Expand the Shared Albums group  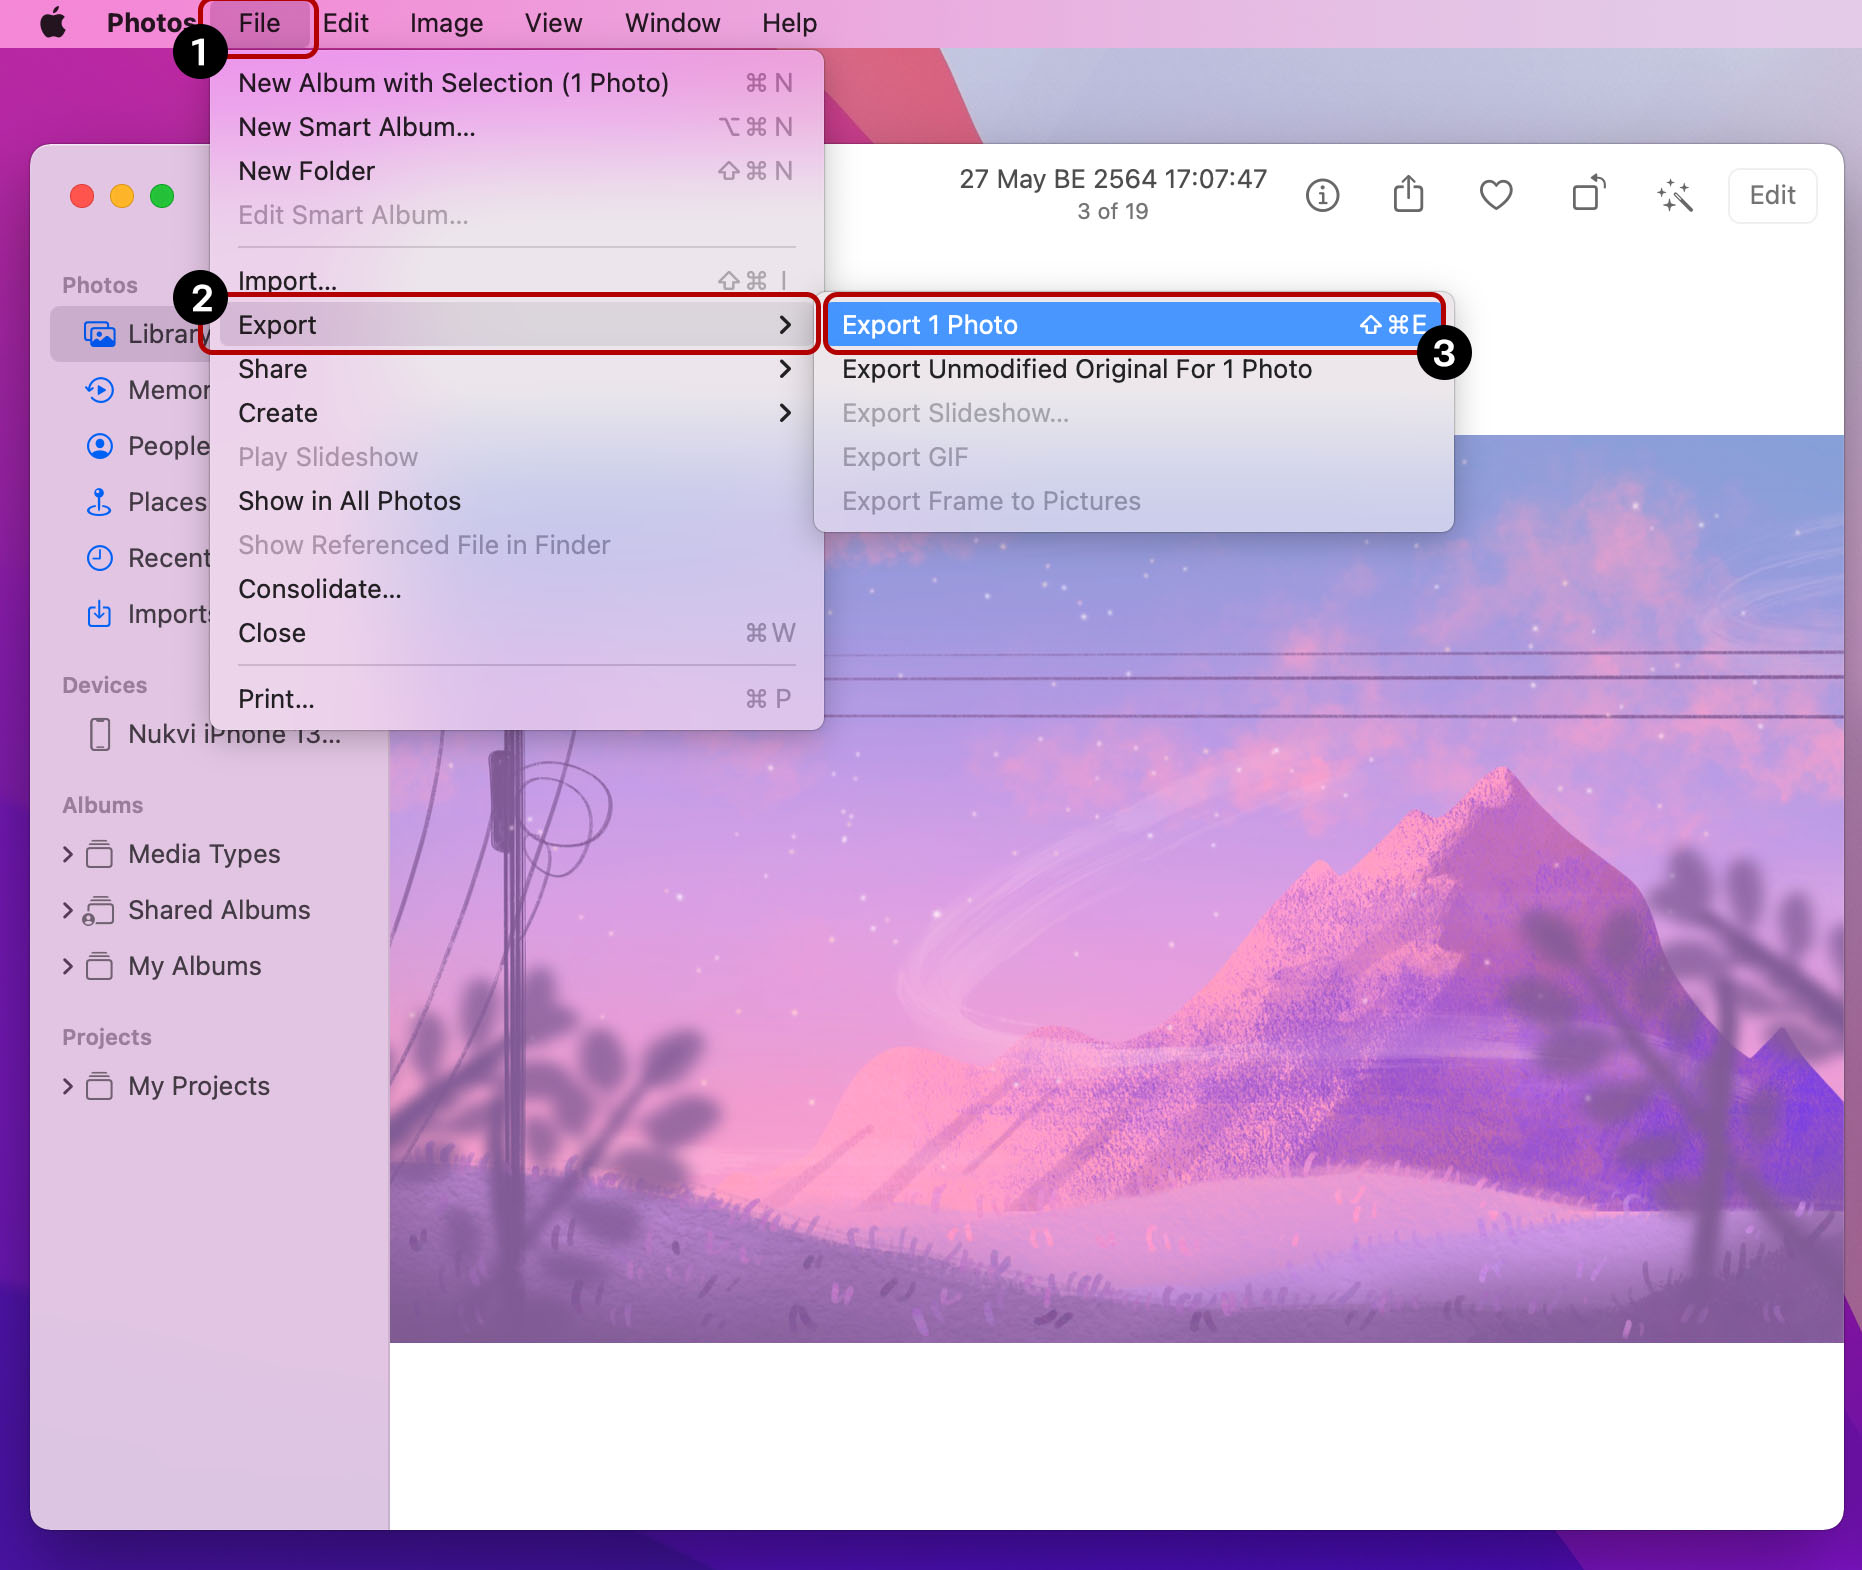[68, 910]
